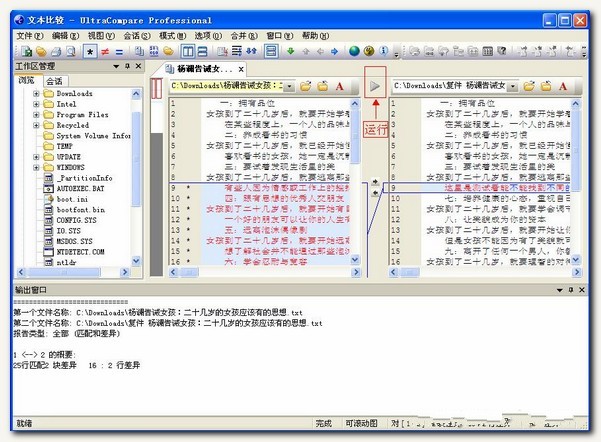This screenshot has height=442, width=601.
Task: Close the 杨澜告诫女 document tab
Action: 241,69
